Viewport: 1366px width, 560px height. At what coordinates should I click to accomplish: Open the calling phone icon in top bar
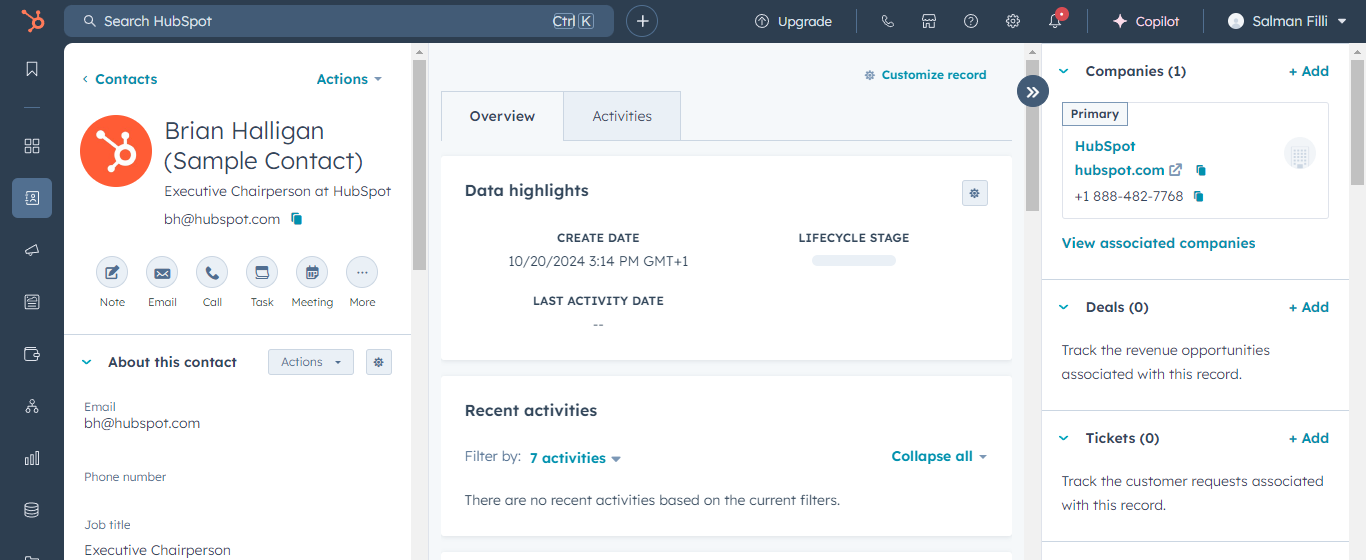tap(887, 21)
